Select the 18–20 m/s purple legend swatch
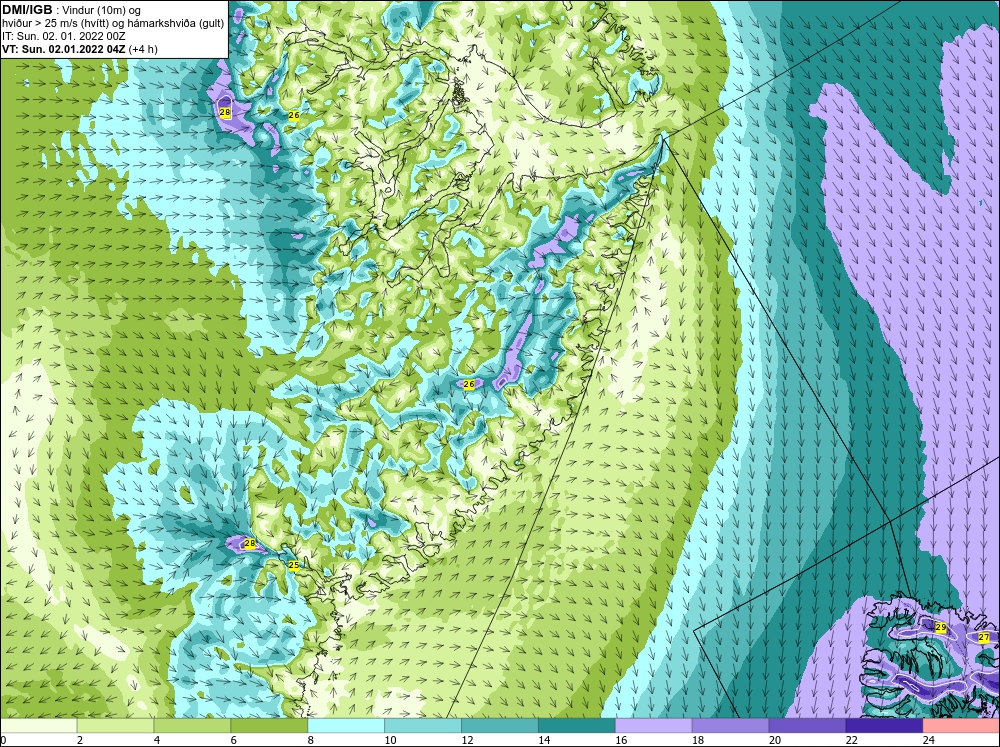 coord(730,725)
